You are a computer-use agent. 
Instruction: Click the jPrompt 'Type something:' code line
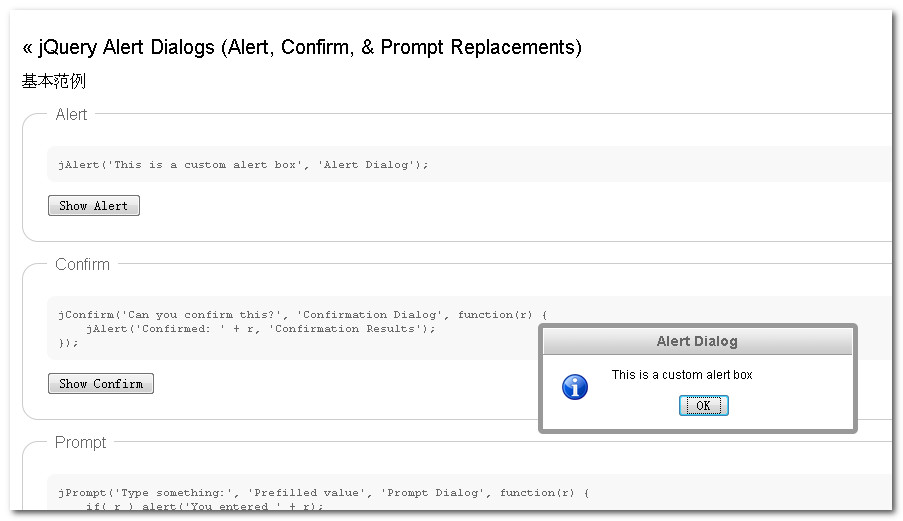point(324,493)
